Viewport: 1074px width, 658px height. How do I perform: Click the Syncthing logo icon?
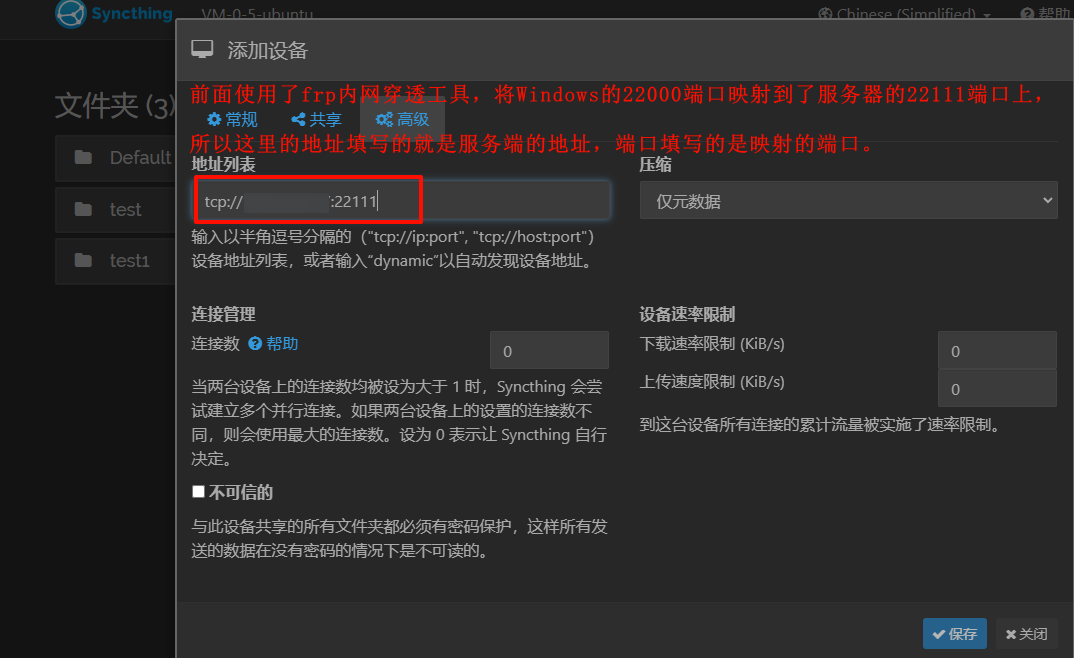(70, 13)
